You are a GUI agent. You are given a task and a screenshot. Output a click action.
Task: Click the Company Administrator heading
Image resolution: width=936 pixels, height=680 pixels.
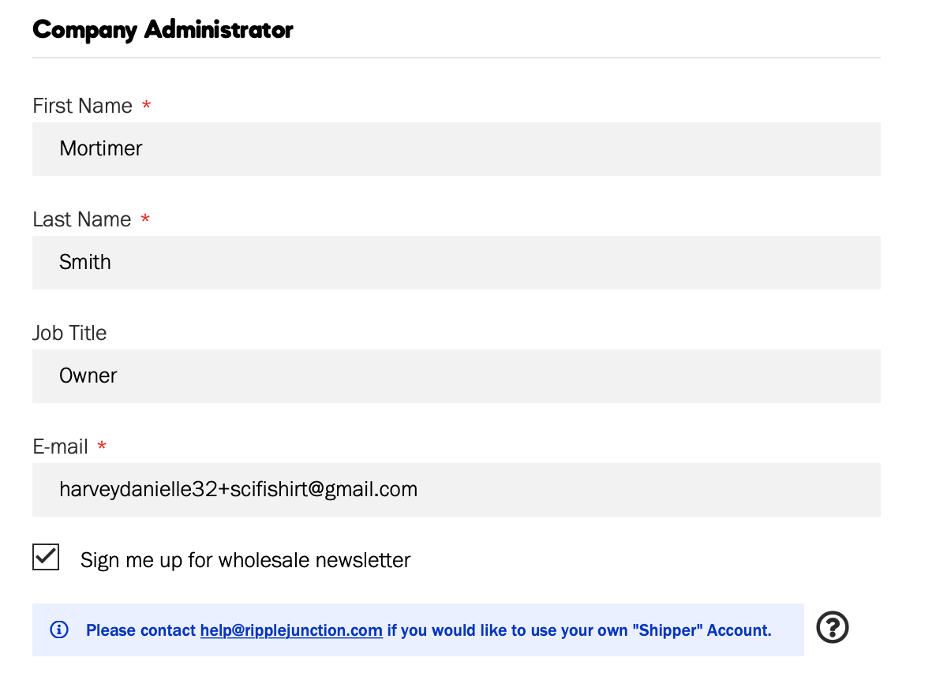point(163,30)
